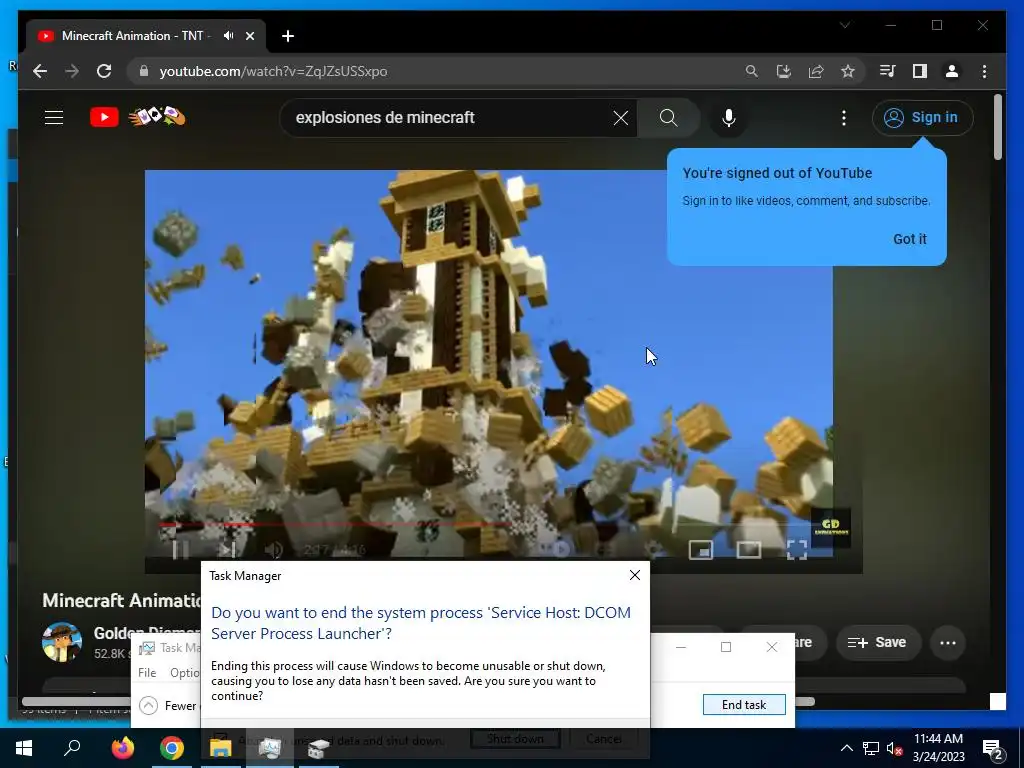Go to YouTube home via logo
Screen dimensions: 1024x768
pos(104,118)
